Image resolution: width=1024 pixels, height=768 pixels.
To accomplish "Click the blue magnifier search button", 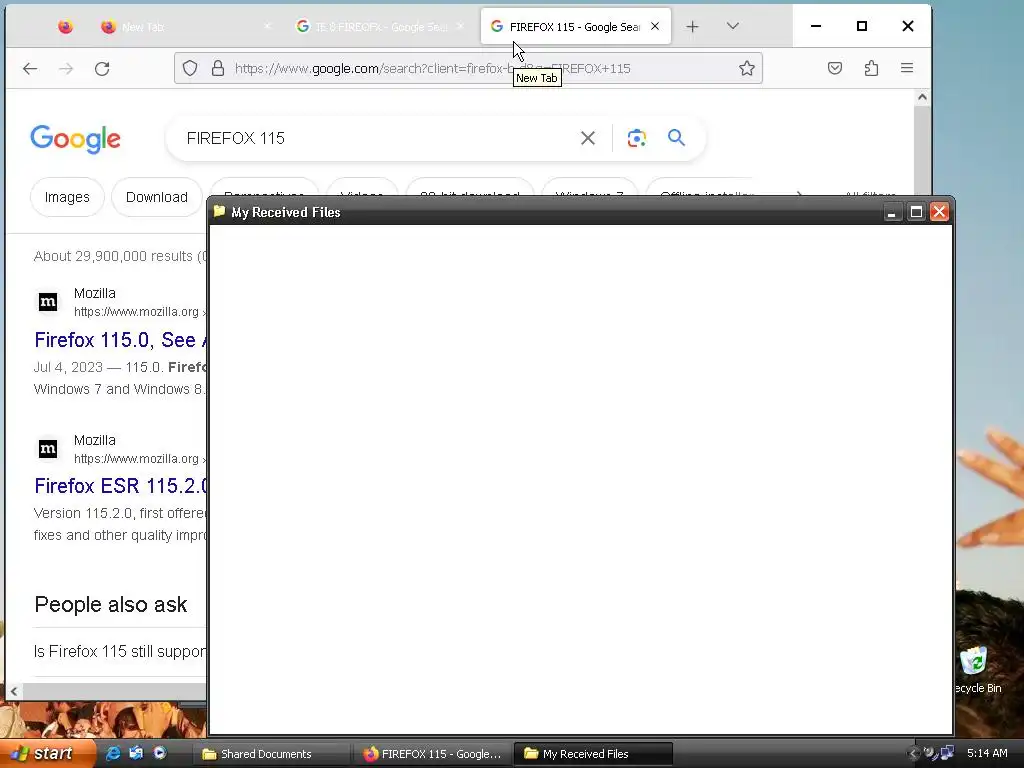I will pos(676,137).
